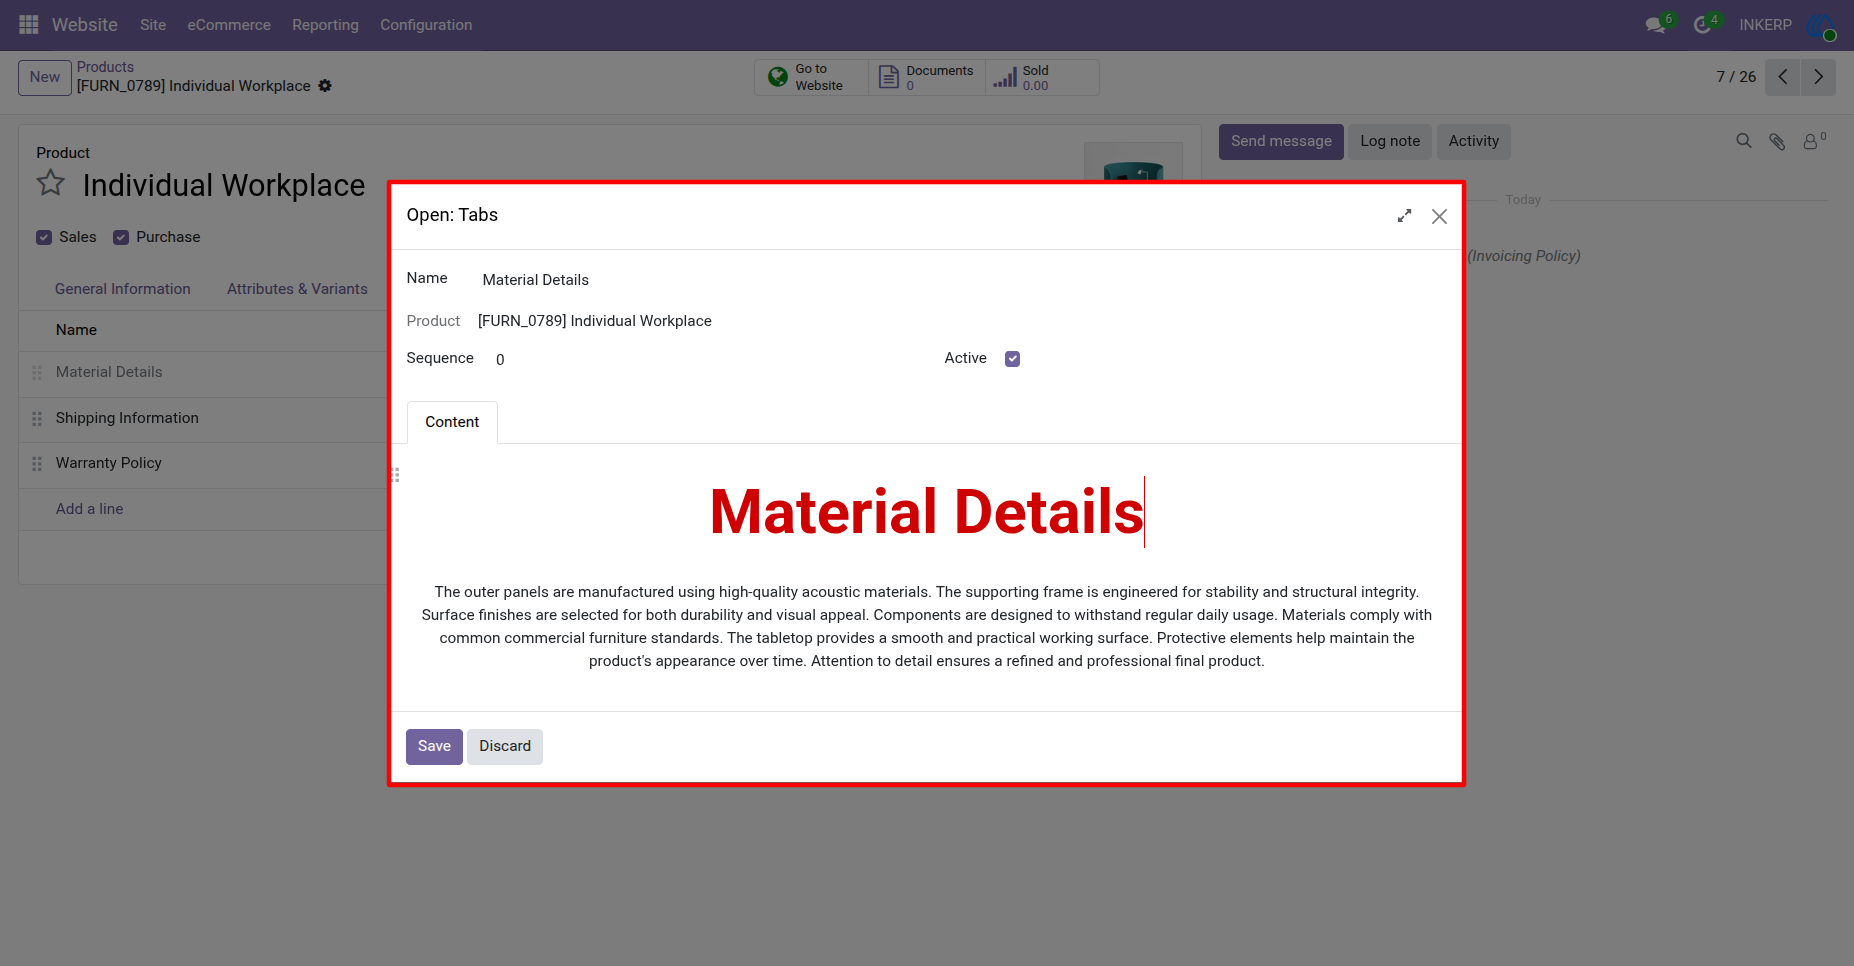
Task: Click the Go to Website globe button
Action: pos(812,77)
